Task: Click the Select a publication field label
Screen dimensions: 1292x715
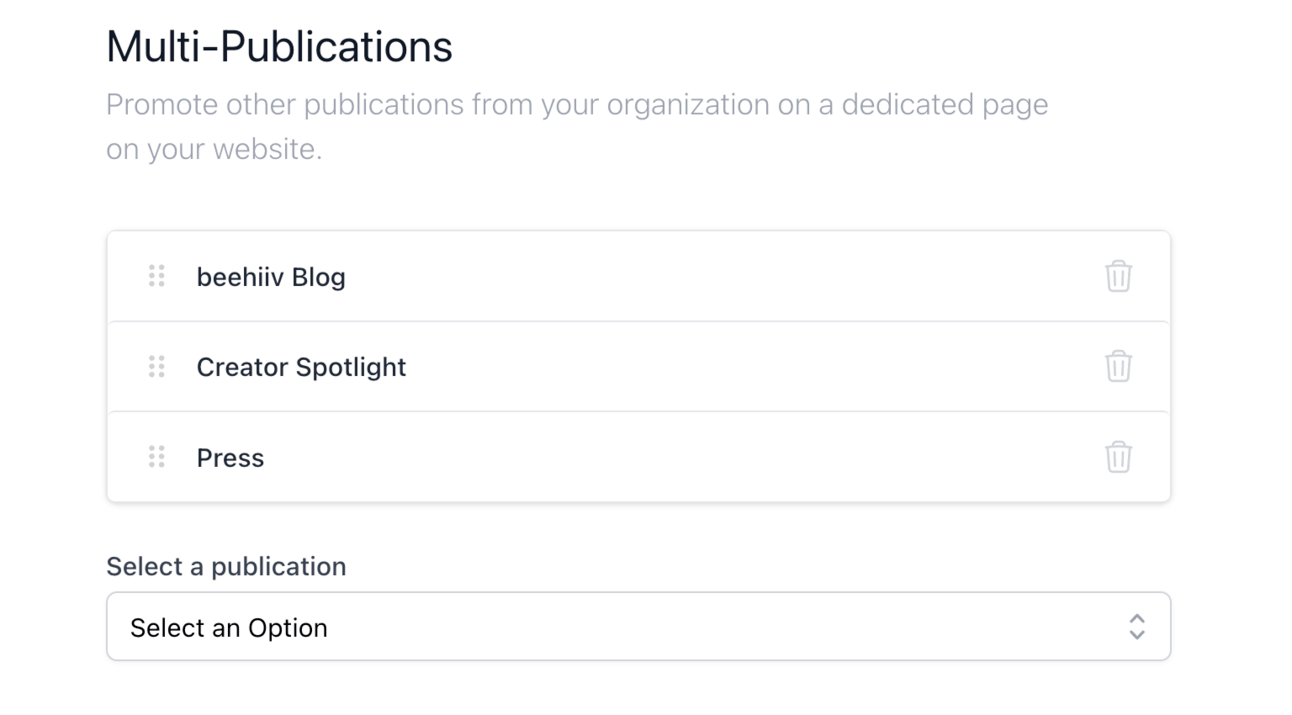Action: coord(226,566)
